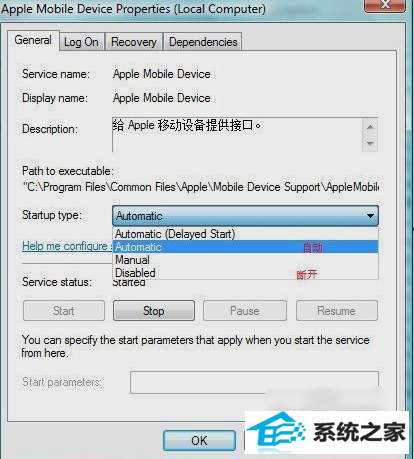
Task: Click the Stop service button
Action: tap(154, 311)
